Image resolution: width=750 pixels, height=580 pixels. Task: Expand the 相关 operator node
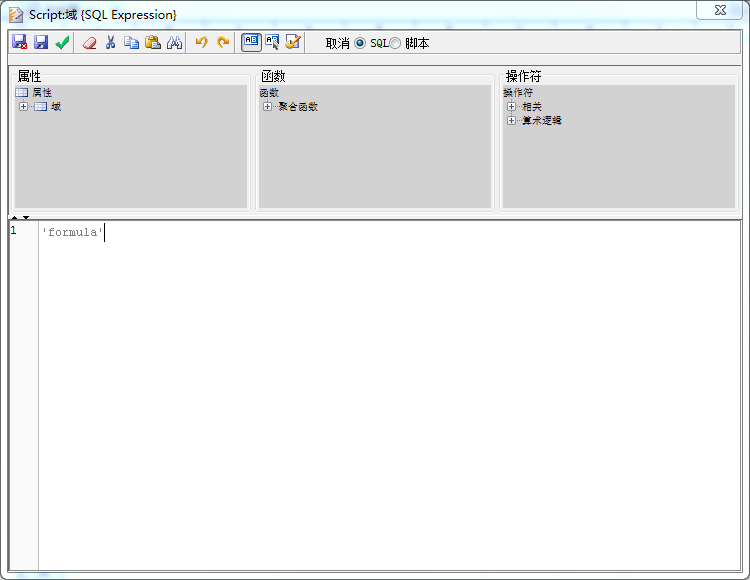point(511,106)
